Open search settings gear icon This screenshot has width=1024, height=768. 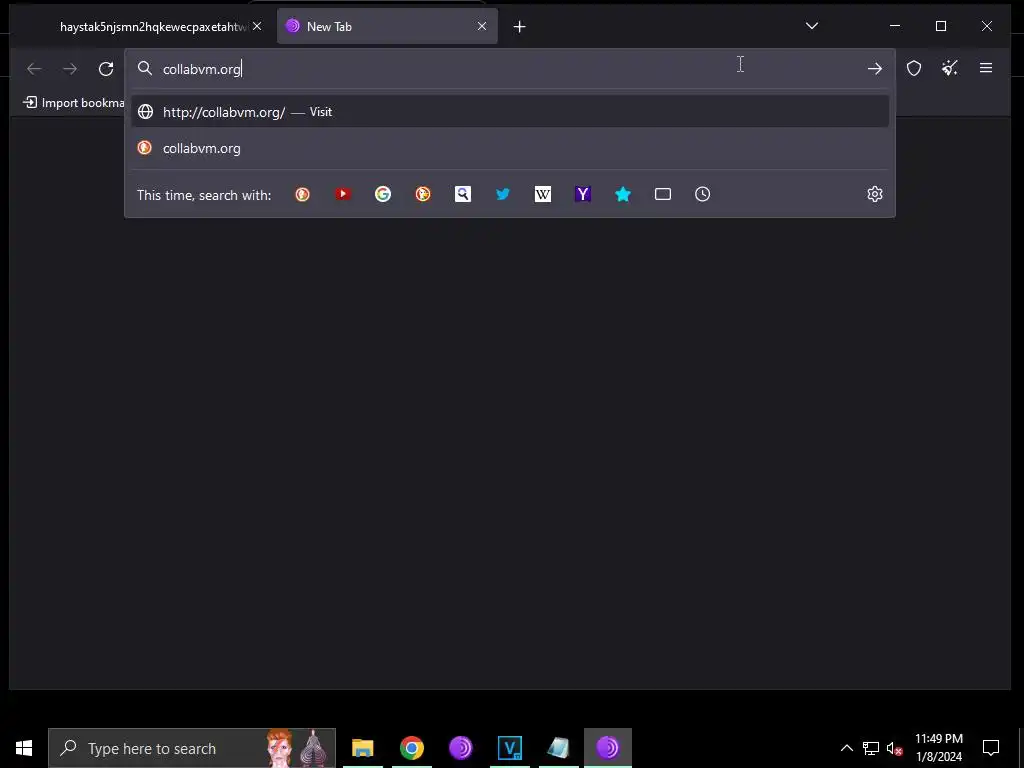(x=874, y=194)
